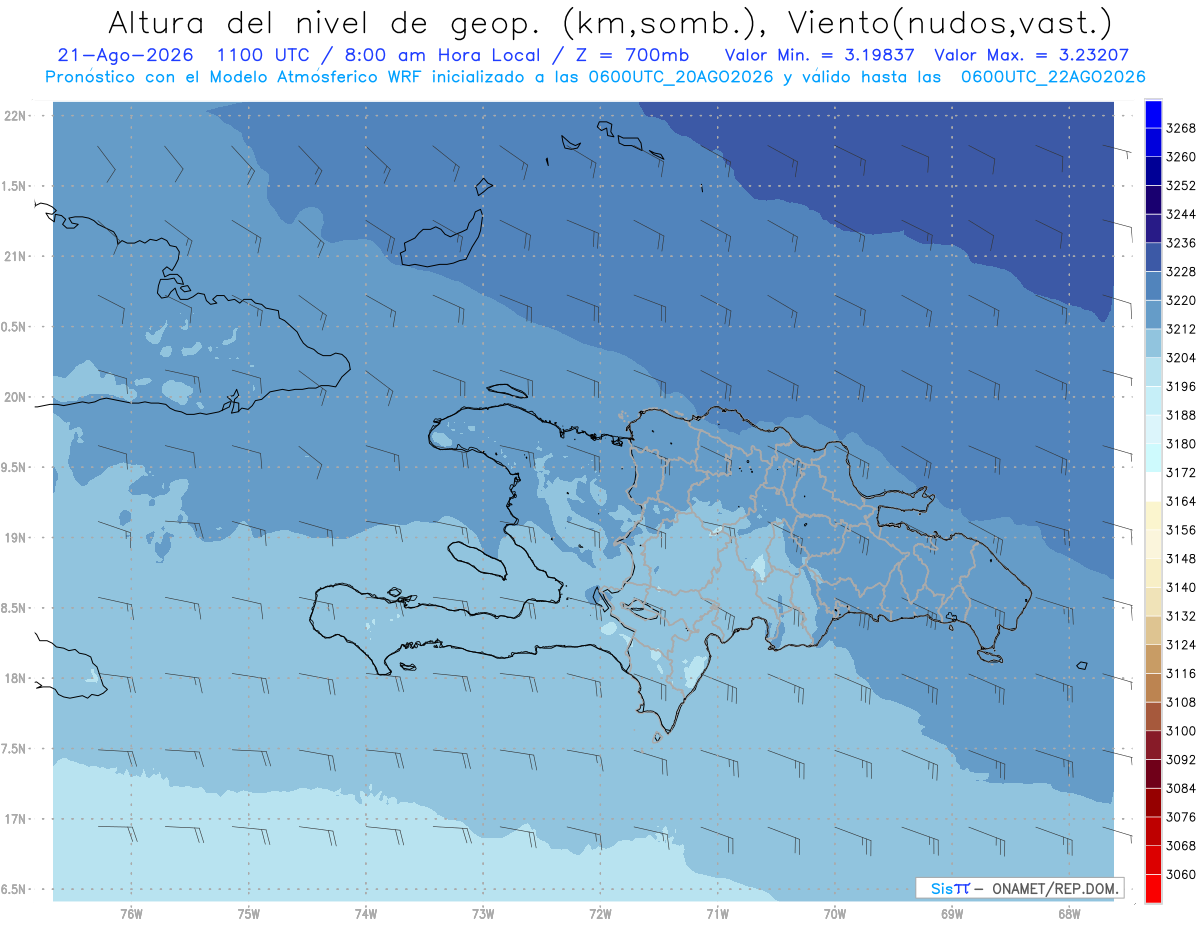Screen dimensions: 1200x927
Task: Select the "73W" longitude label
Action: point(483,914)
